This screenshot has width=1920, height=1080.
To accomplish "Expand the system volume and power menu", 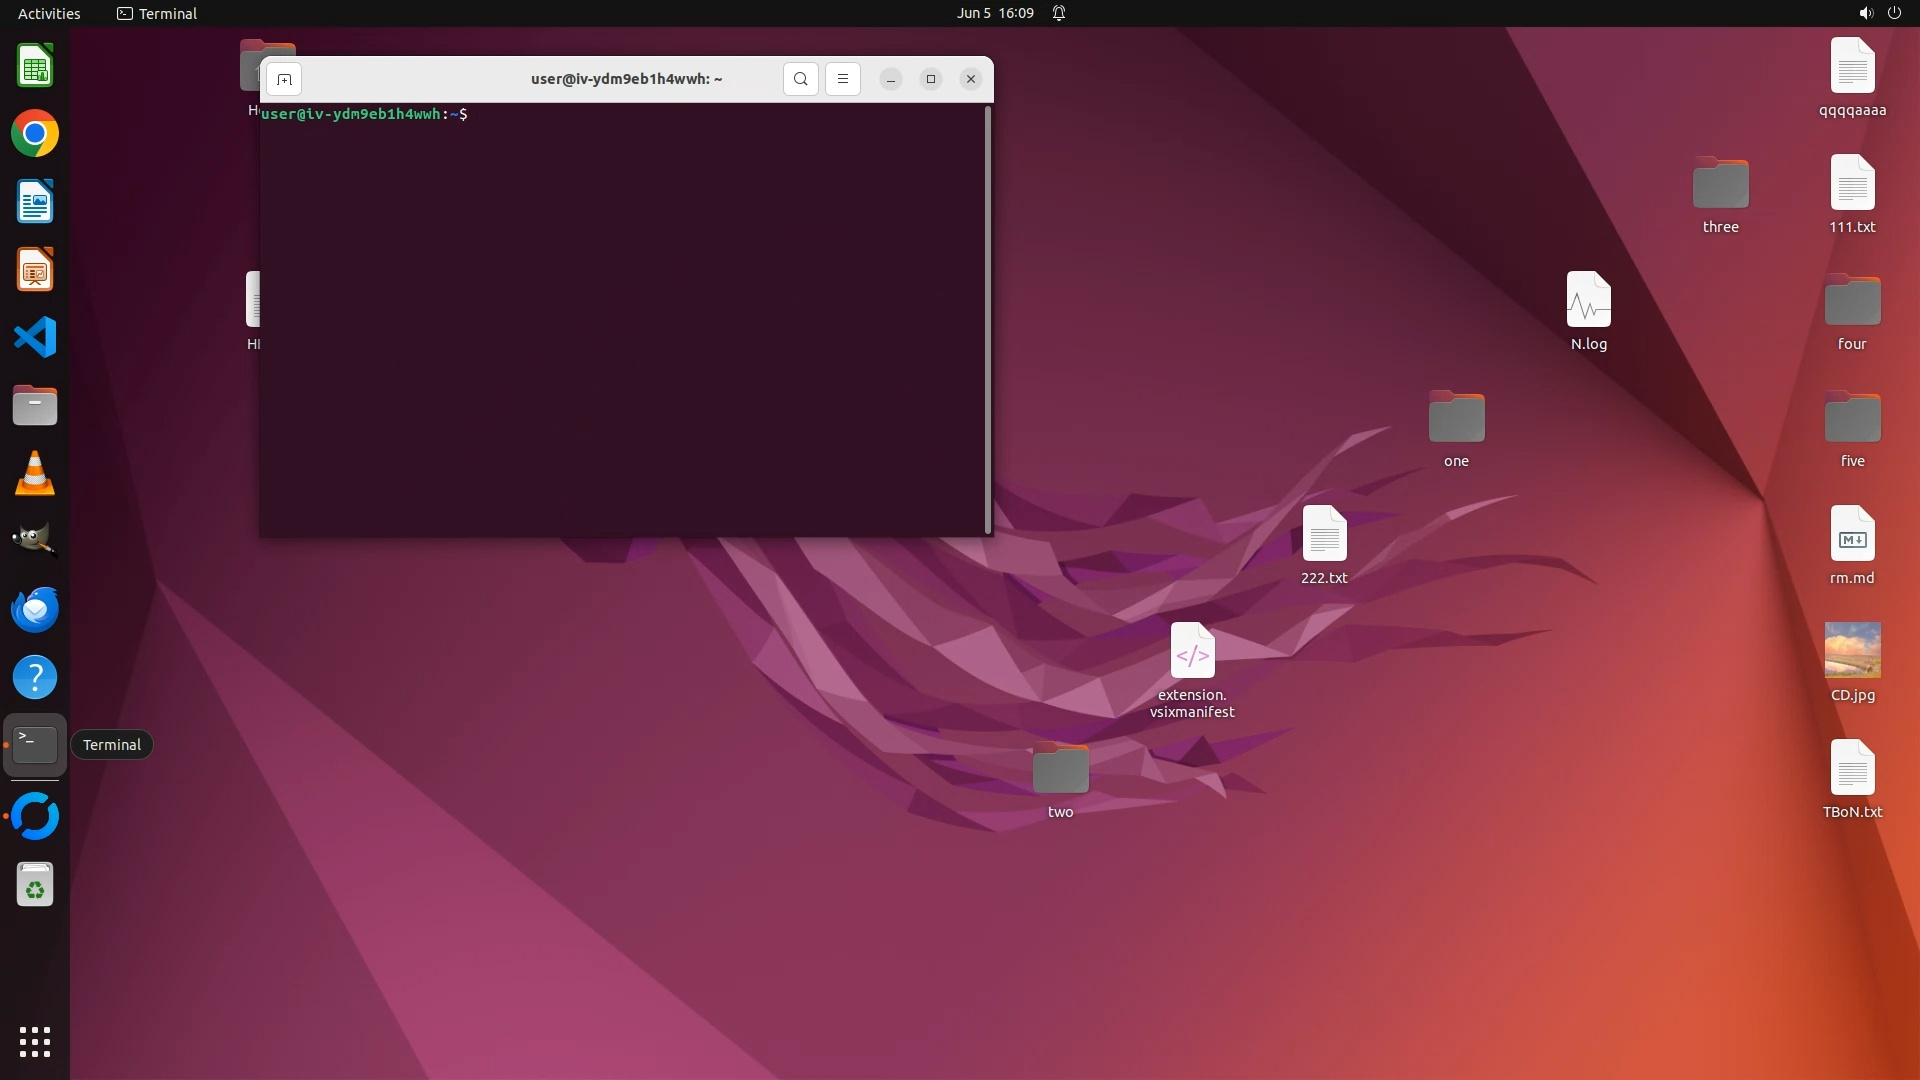I will [x=1879, y=13].
